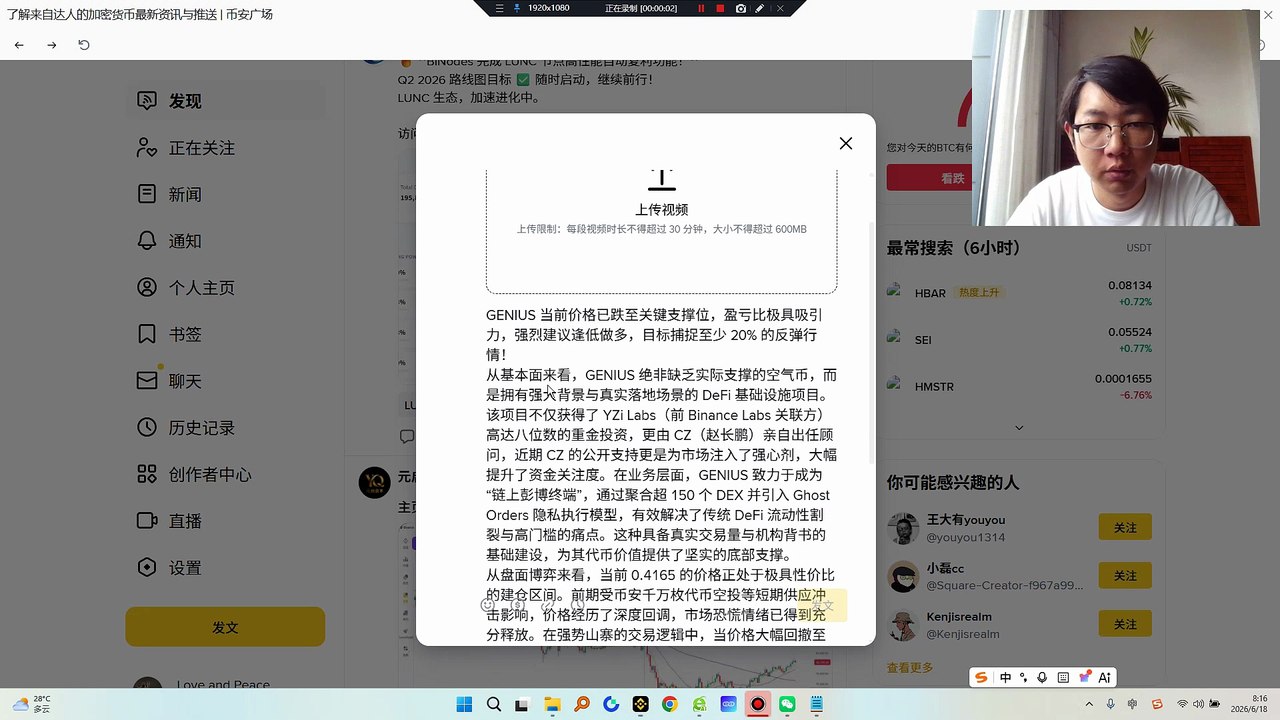Pause the screen recording
Image resolution: width=1280 pixels, height=720 pixels.
pos(701,8)
